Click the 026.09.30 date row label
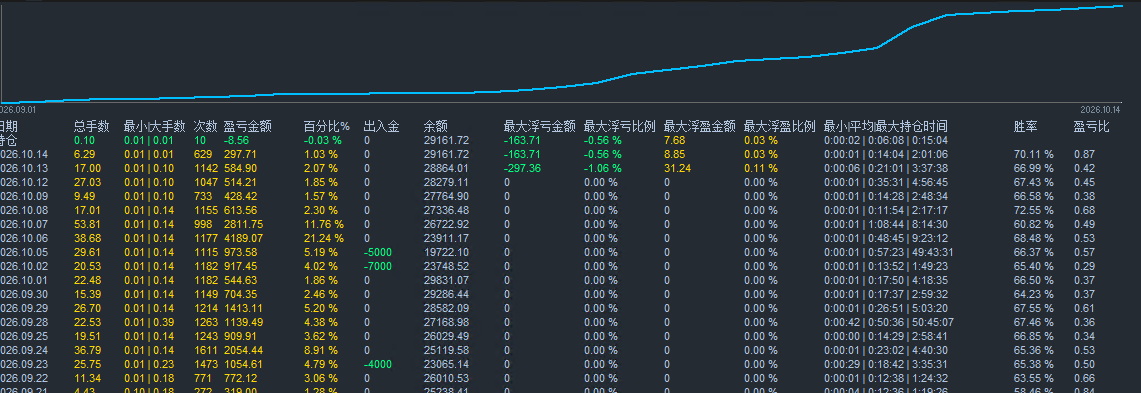 [x=23, y=294]
